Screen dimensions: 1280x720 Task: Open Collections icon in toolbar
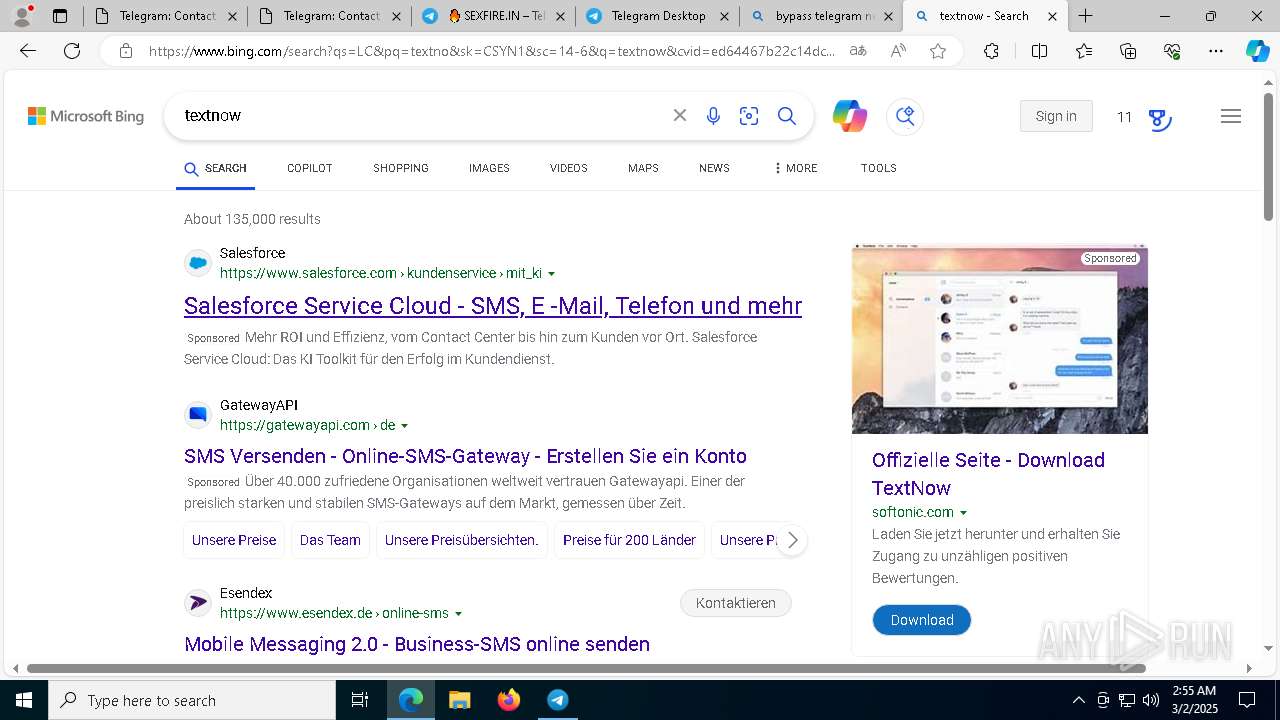[1128, 51]
